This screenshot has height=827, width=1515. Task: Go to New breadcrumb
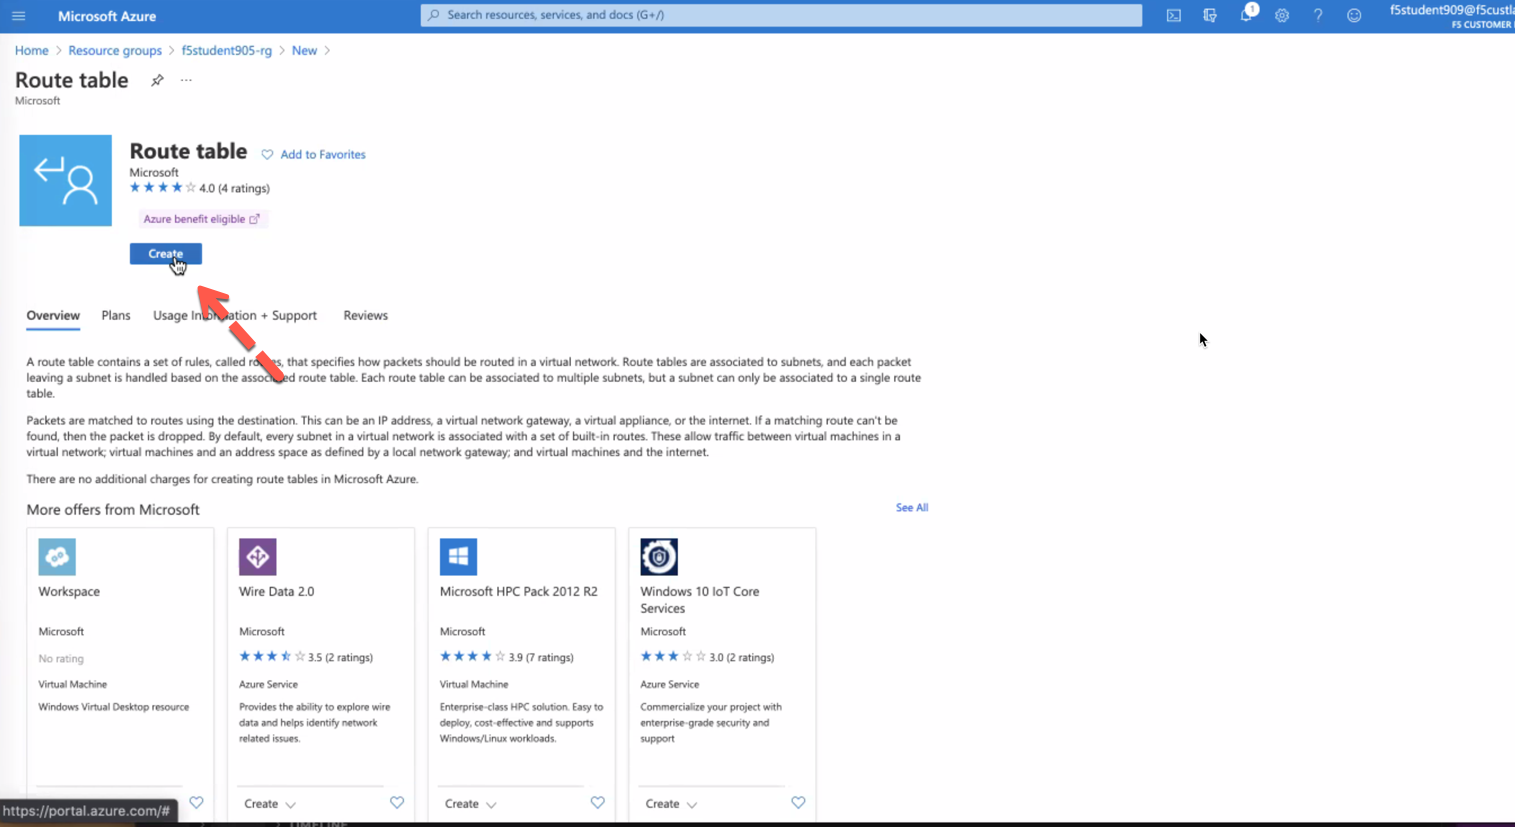coord(304,51)
